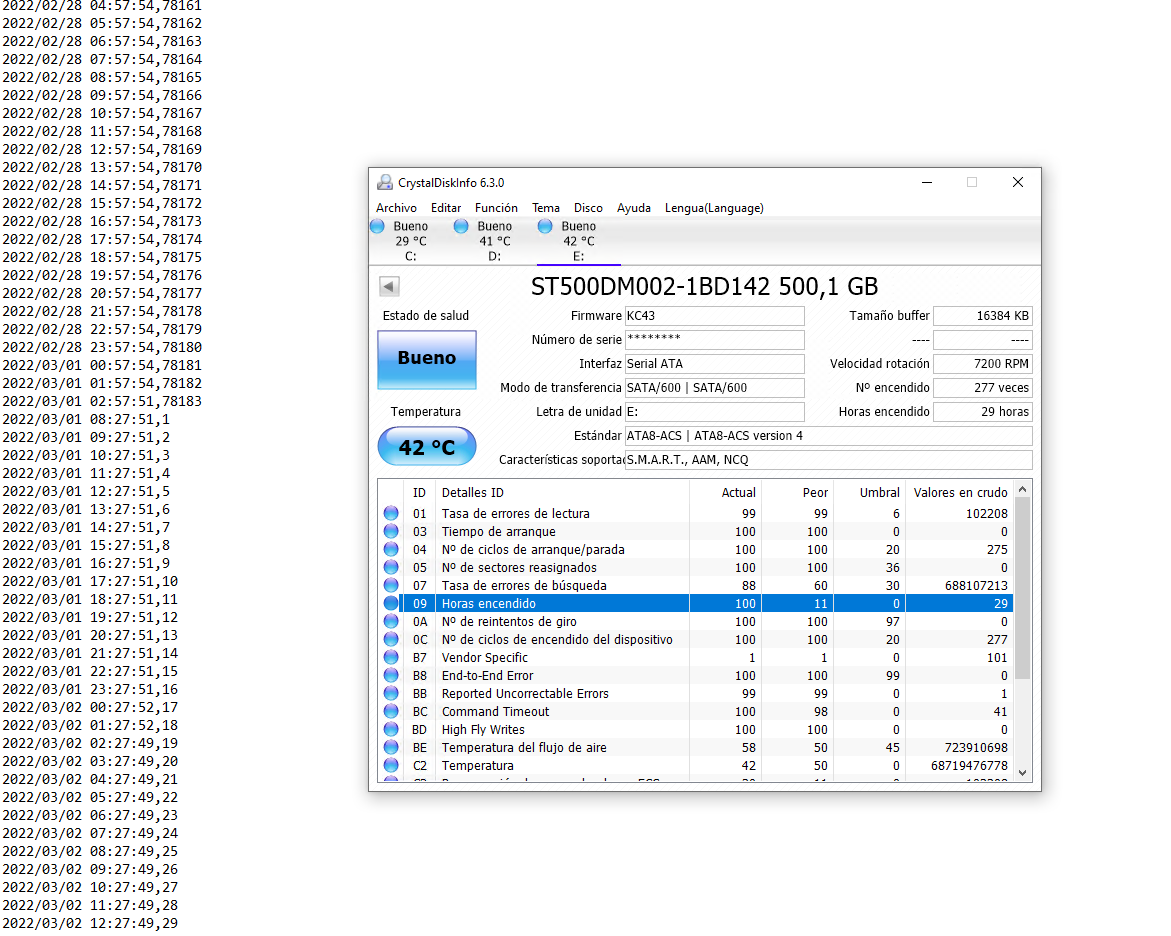Click the Número de serie field

(x=714, y=340)
